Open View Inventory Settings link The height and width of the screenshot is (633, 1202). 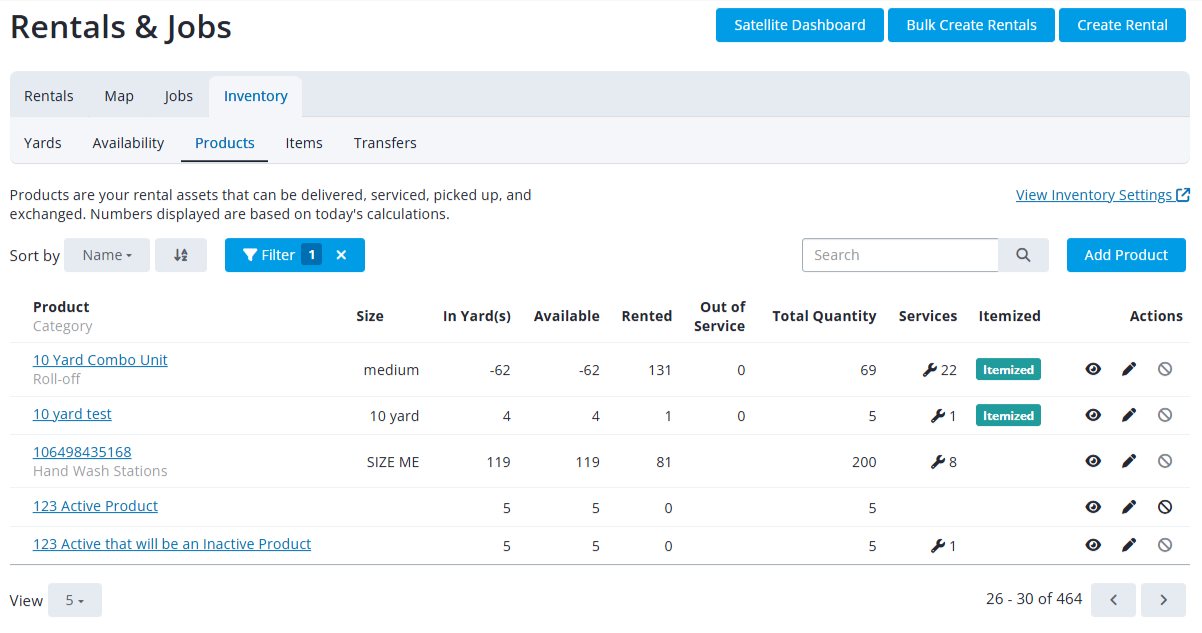tap(1102, 195)
